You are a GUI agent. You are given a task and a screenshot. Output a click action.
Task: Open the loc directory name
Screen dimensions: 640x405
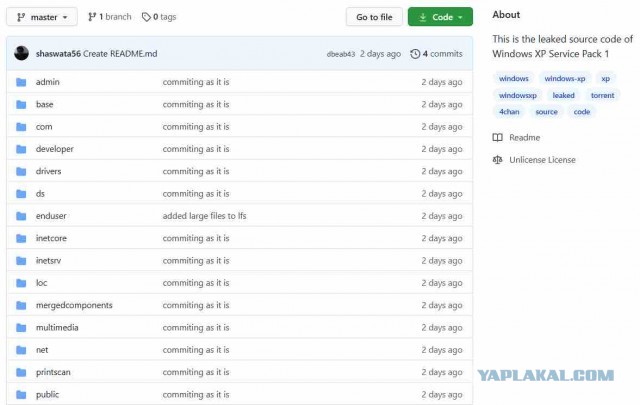pyautogui.click(x=42, y=283)
